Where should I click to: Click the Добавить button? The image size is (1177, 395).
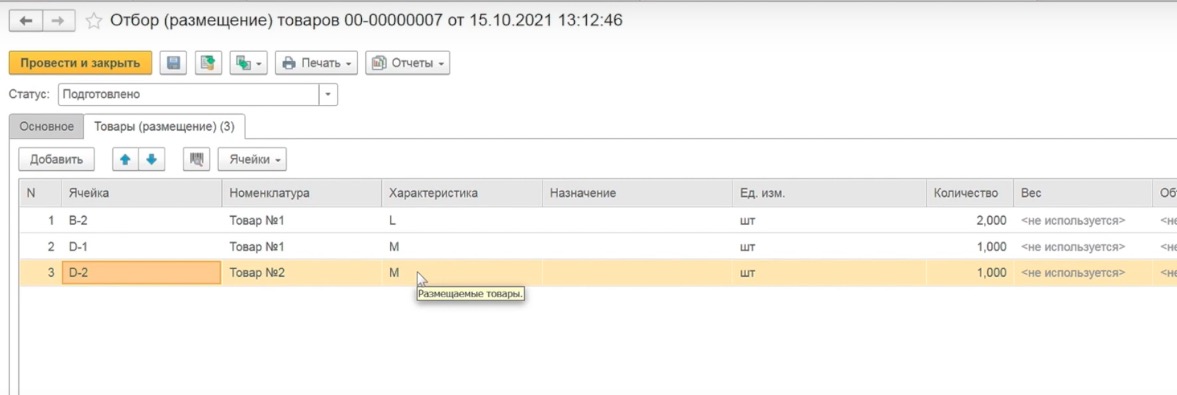coord(56,159)
